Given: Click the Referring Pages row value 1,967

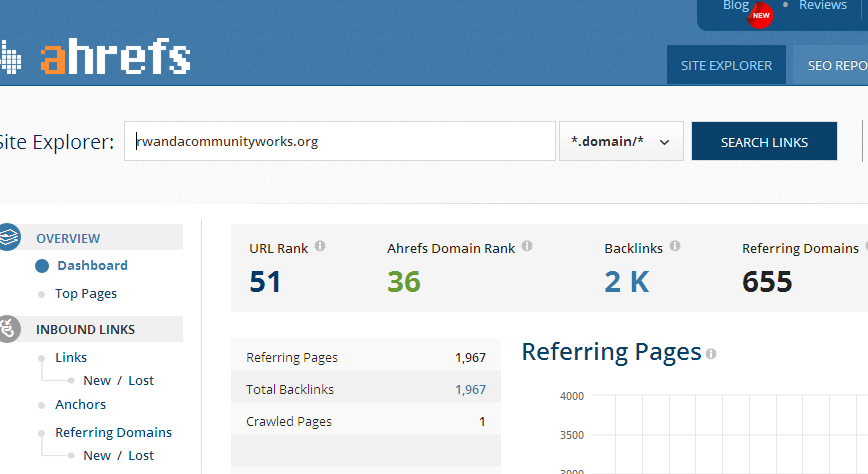Looking at the screenshot, I should (x=471, y=358).
